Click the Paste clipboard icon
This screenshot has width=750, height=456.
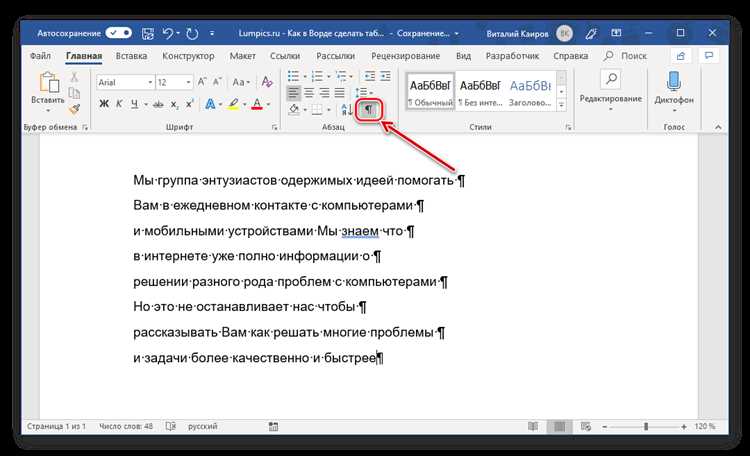point(49,82)
